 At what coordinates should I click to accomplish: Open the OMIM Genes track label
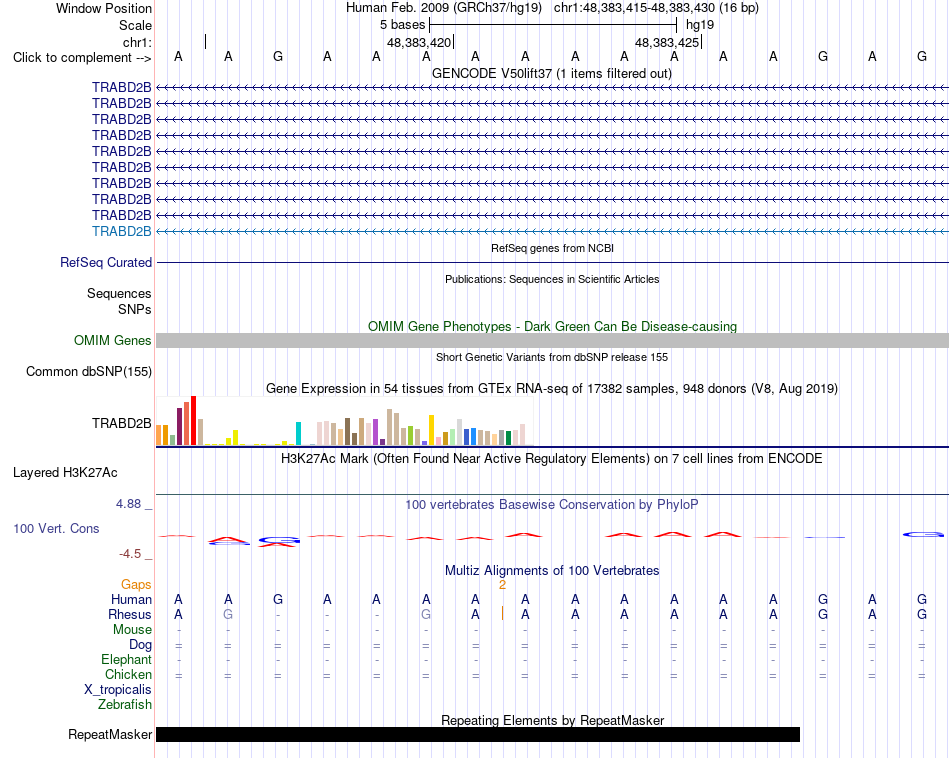[x=112, y=341]
